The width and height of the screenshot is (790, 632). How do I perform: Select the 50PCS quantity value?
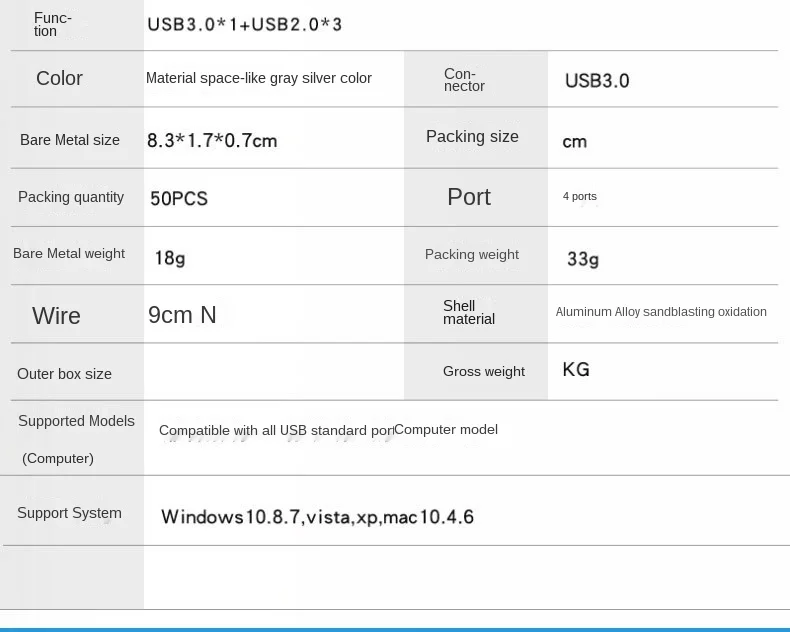[179, 198]
